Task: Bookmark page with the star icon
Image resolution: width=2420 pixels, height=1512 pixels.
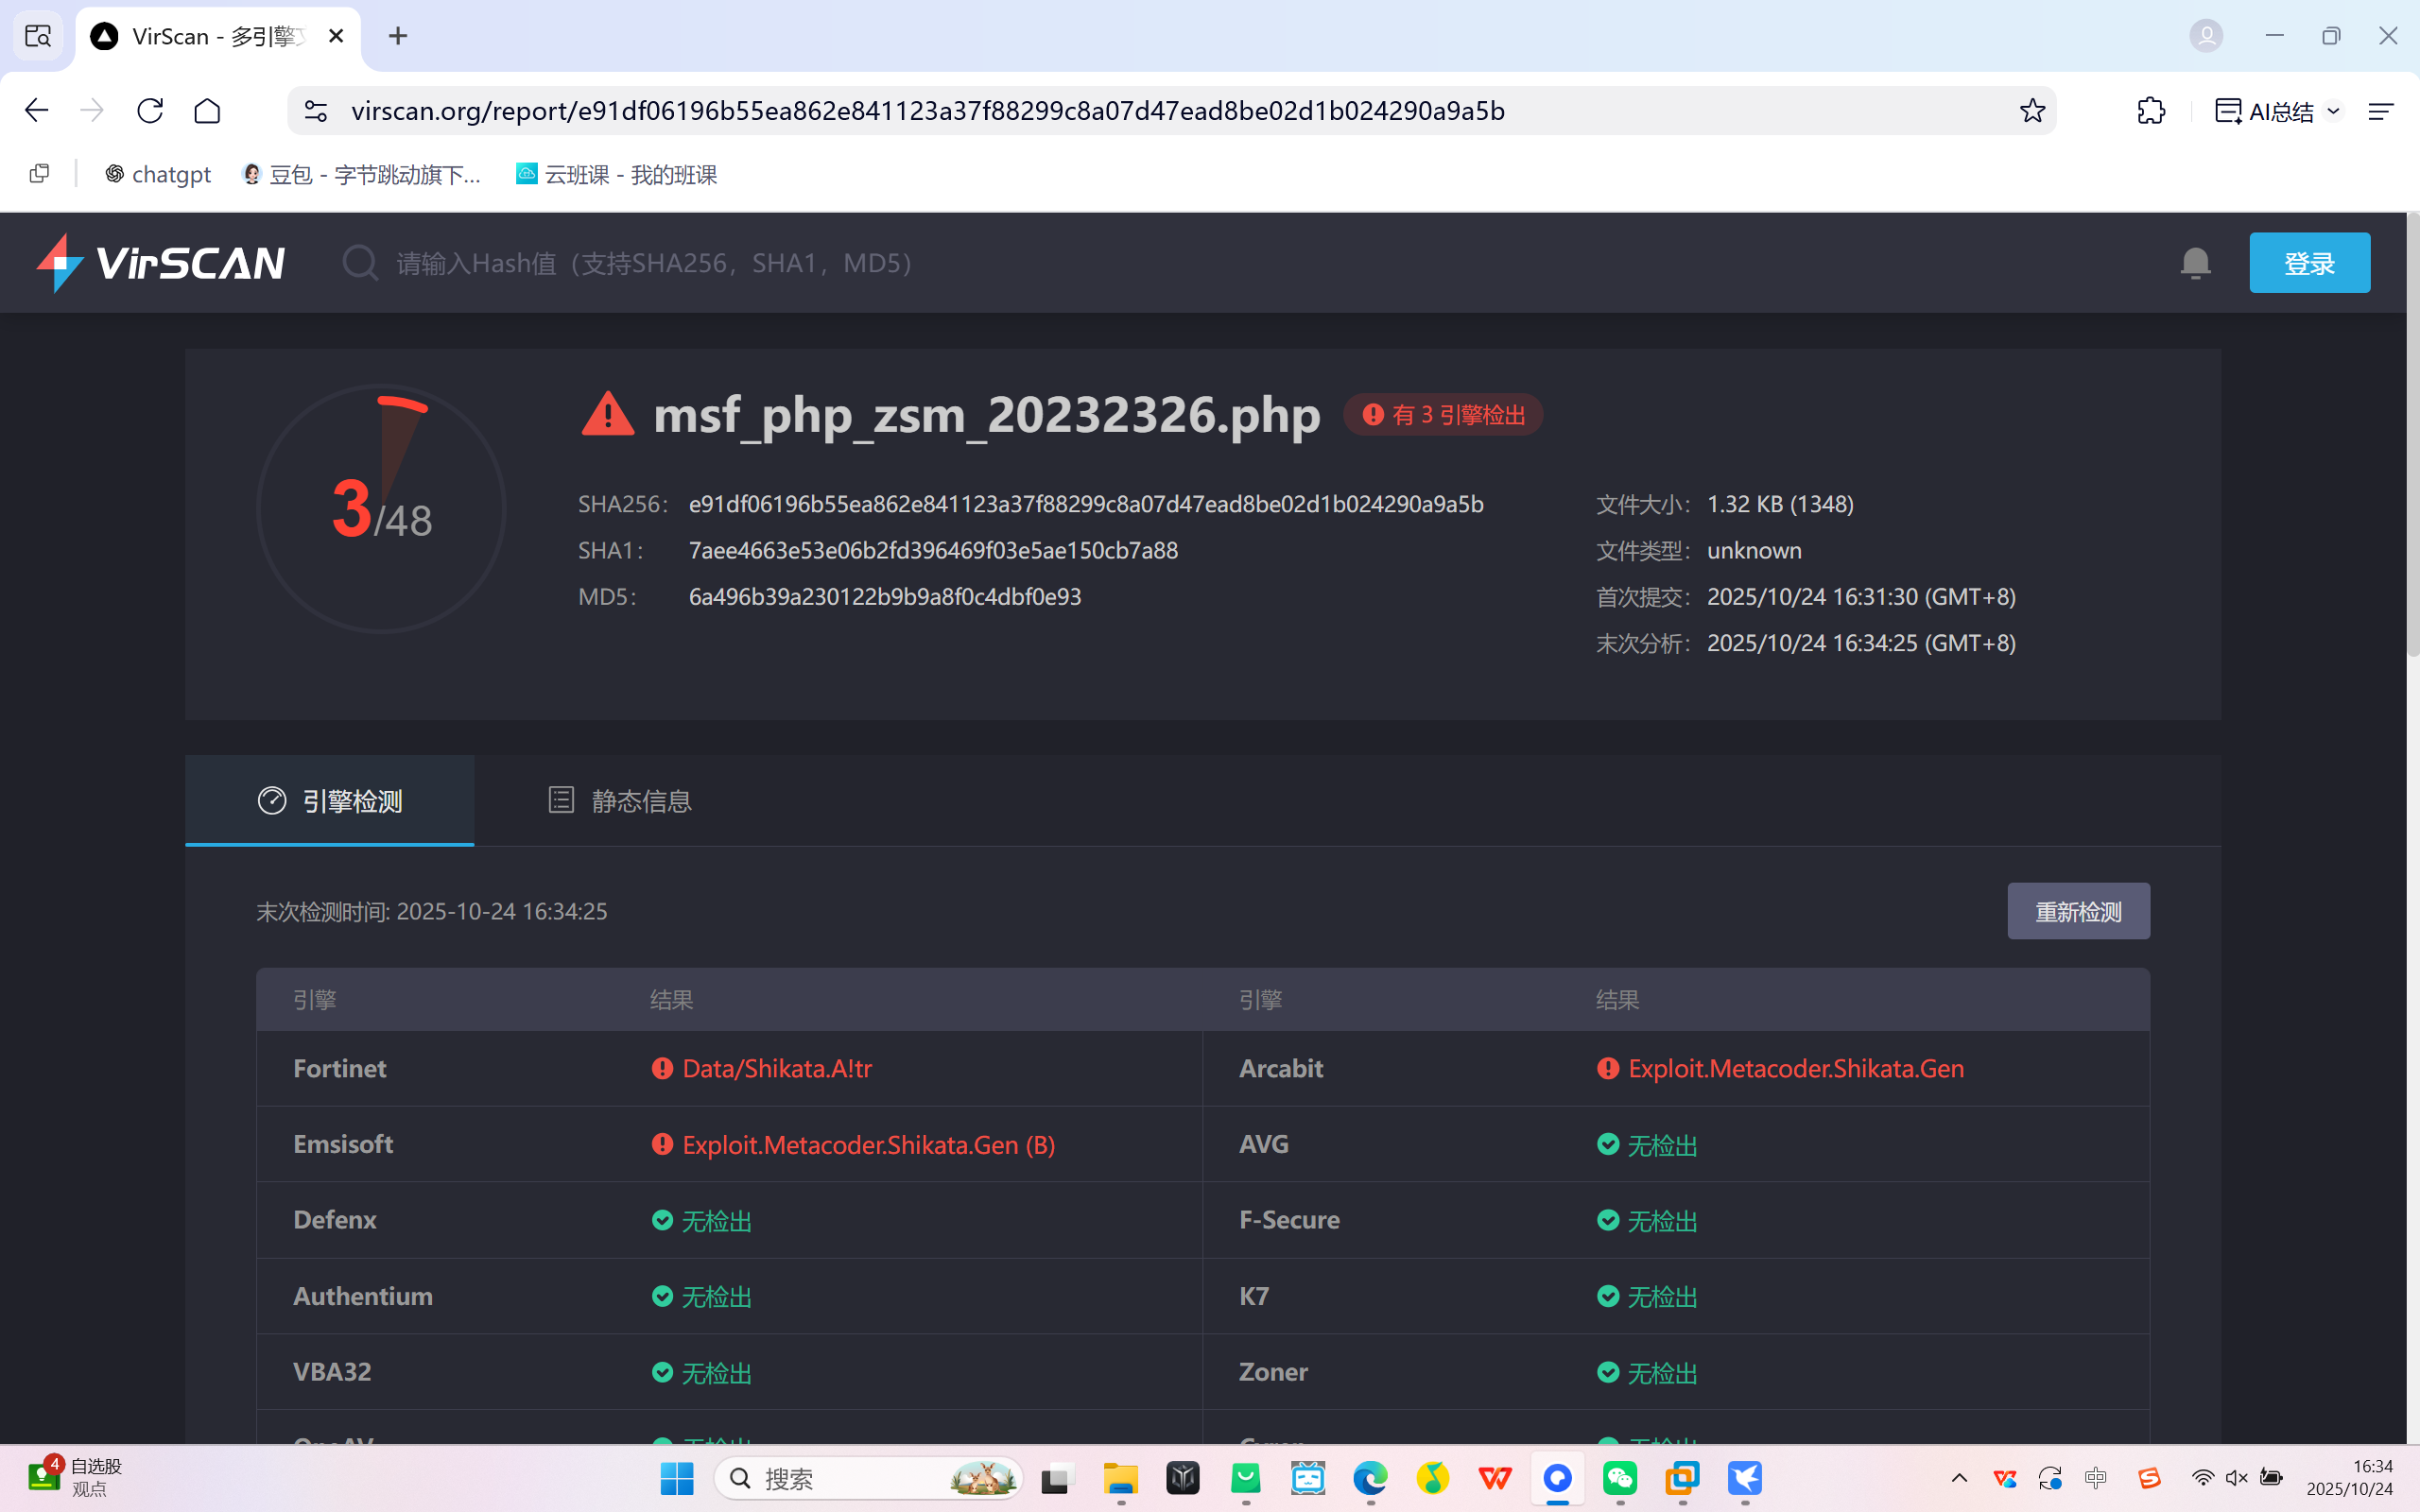Action: point(2032,111)
